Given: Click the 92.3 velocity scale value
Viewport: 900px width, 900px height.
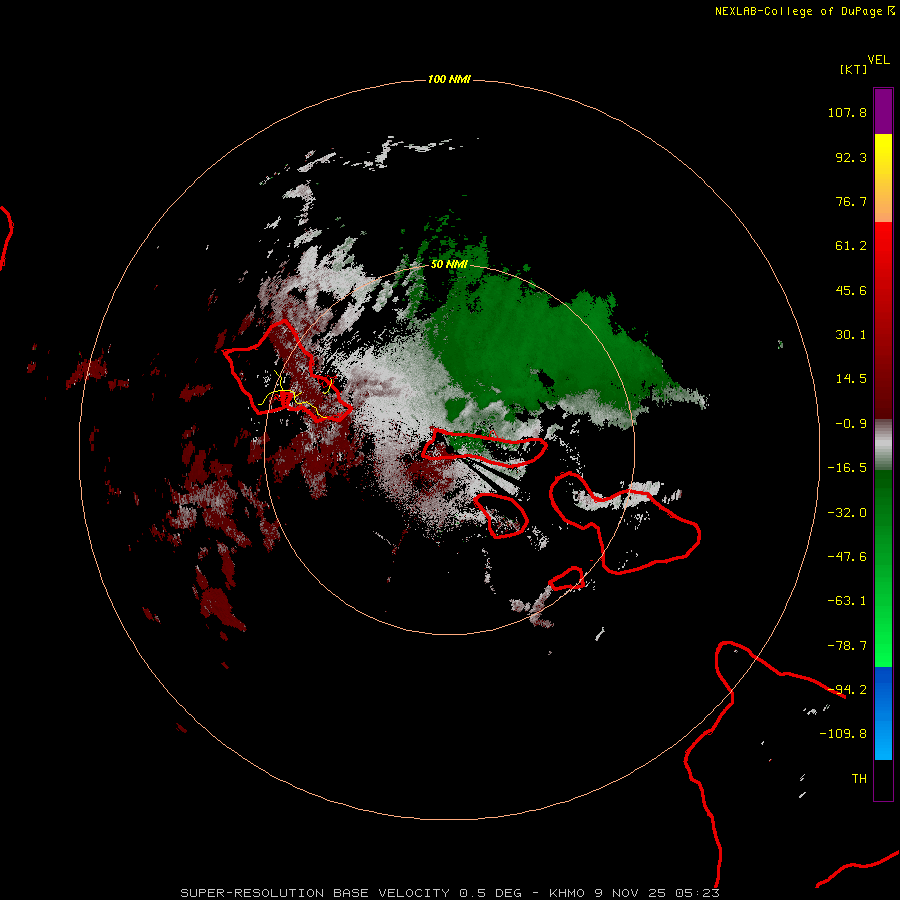Looking at the screenshot, I should pyautogui.click(x=851, y=157).
